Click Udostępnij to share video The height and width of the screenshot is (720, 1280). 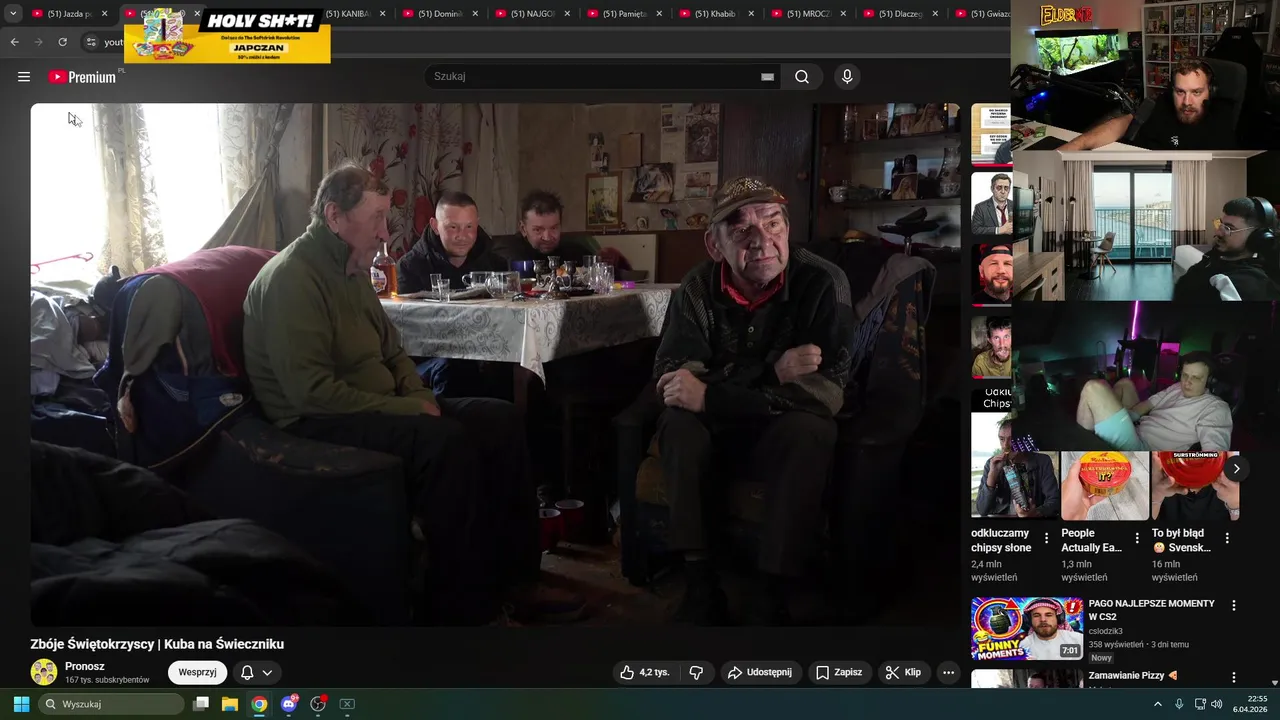[x=759, y=673]
